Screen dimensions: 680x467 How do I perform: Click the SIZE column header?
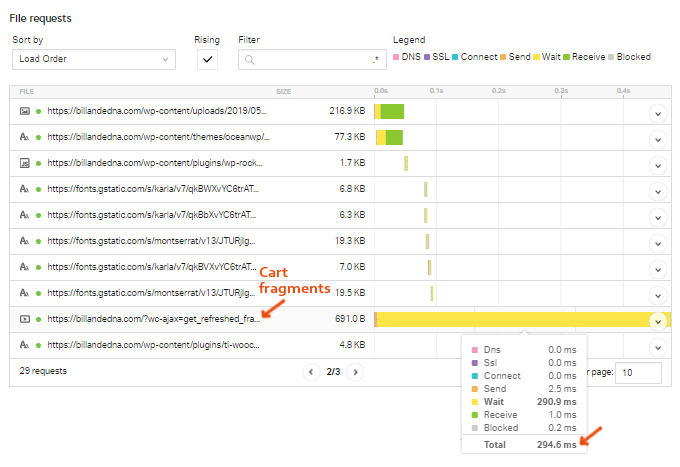284,91
